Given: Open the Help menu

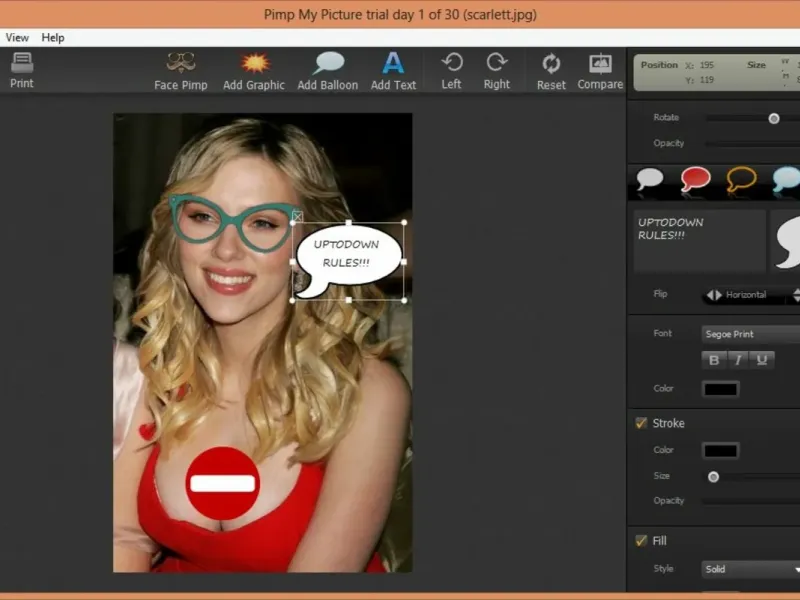Looking at the screenshot, I should click(x=53, y=38).
